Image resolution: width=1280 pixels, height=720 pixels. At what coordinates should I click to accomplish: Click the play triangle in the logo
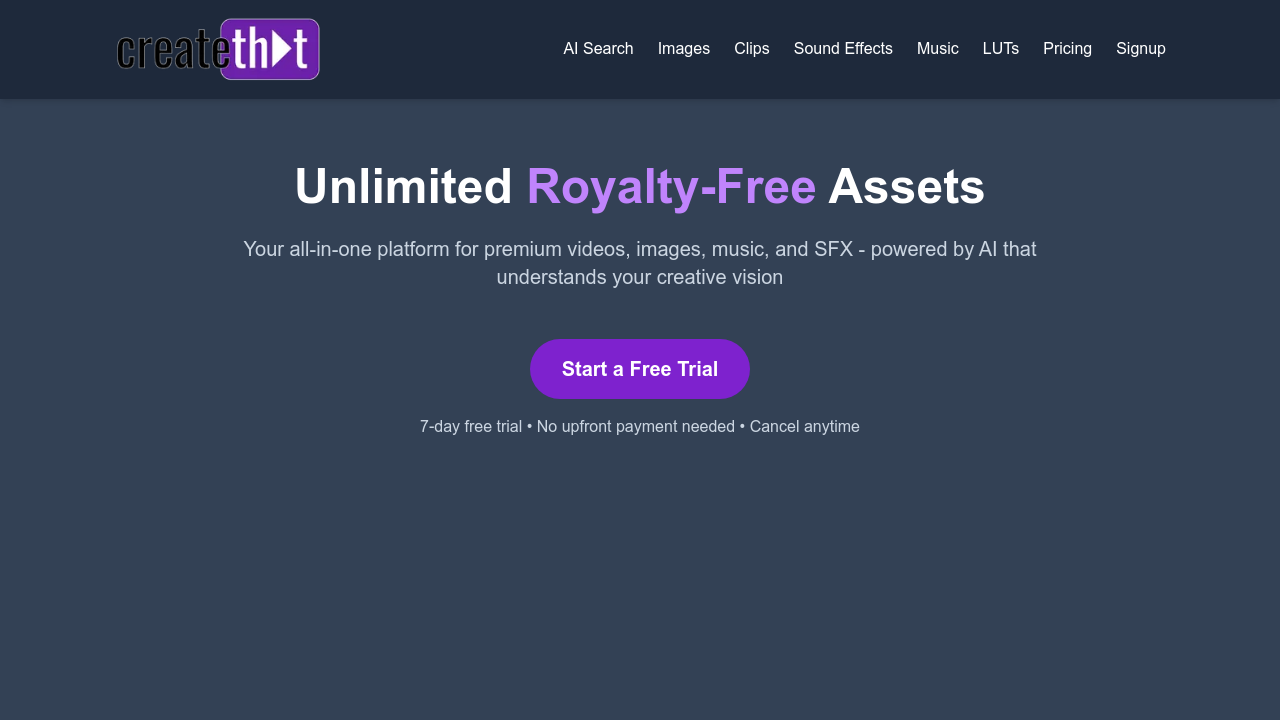[281, 48]
